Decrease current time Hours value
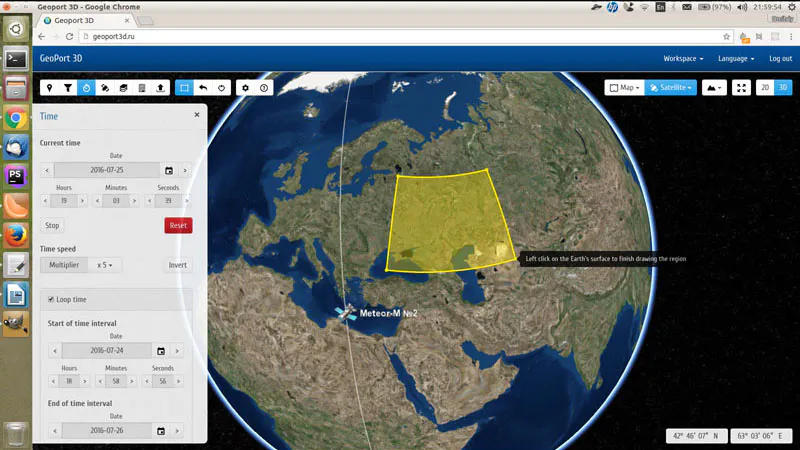 coord(45,201)
